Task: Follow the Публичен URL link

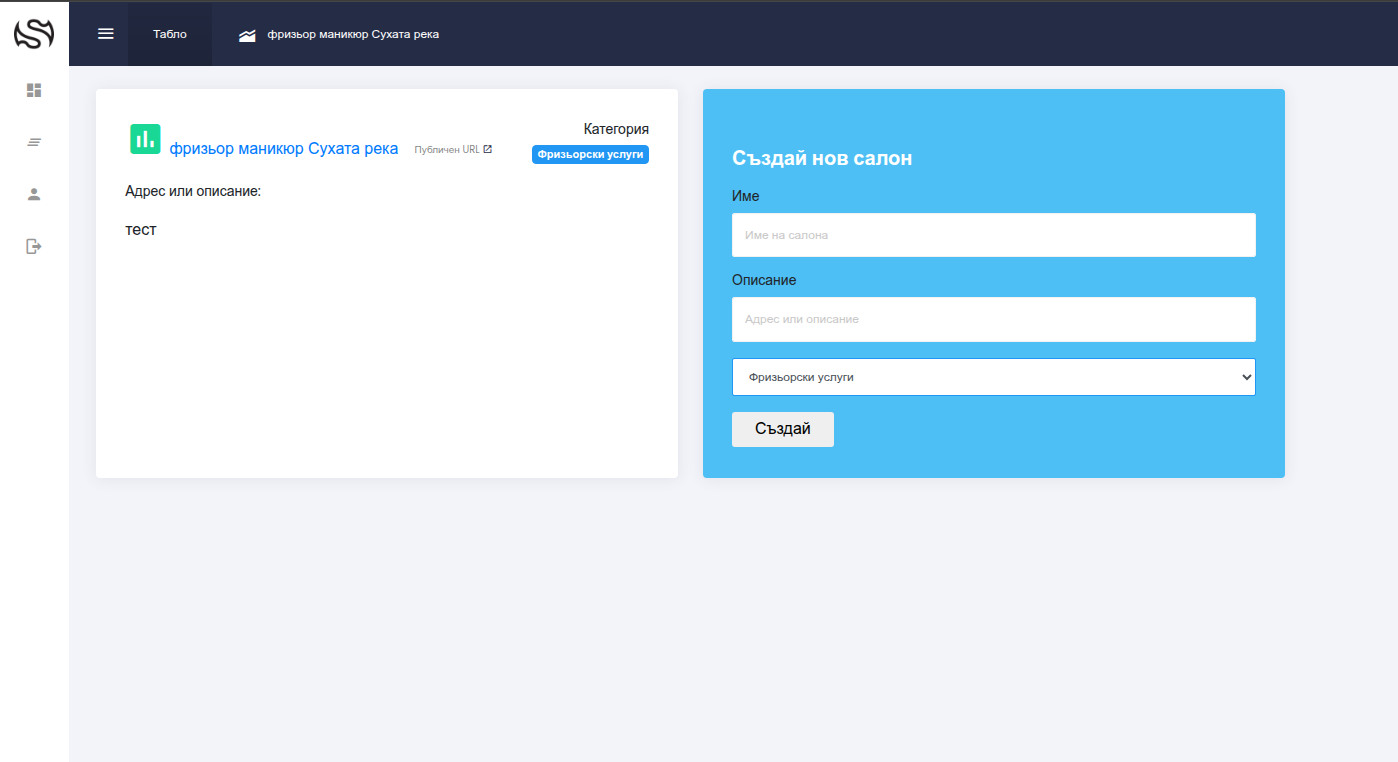Action: [x=447, y=149]
